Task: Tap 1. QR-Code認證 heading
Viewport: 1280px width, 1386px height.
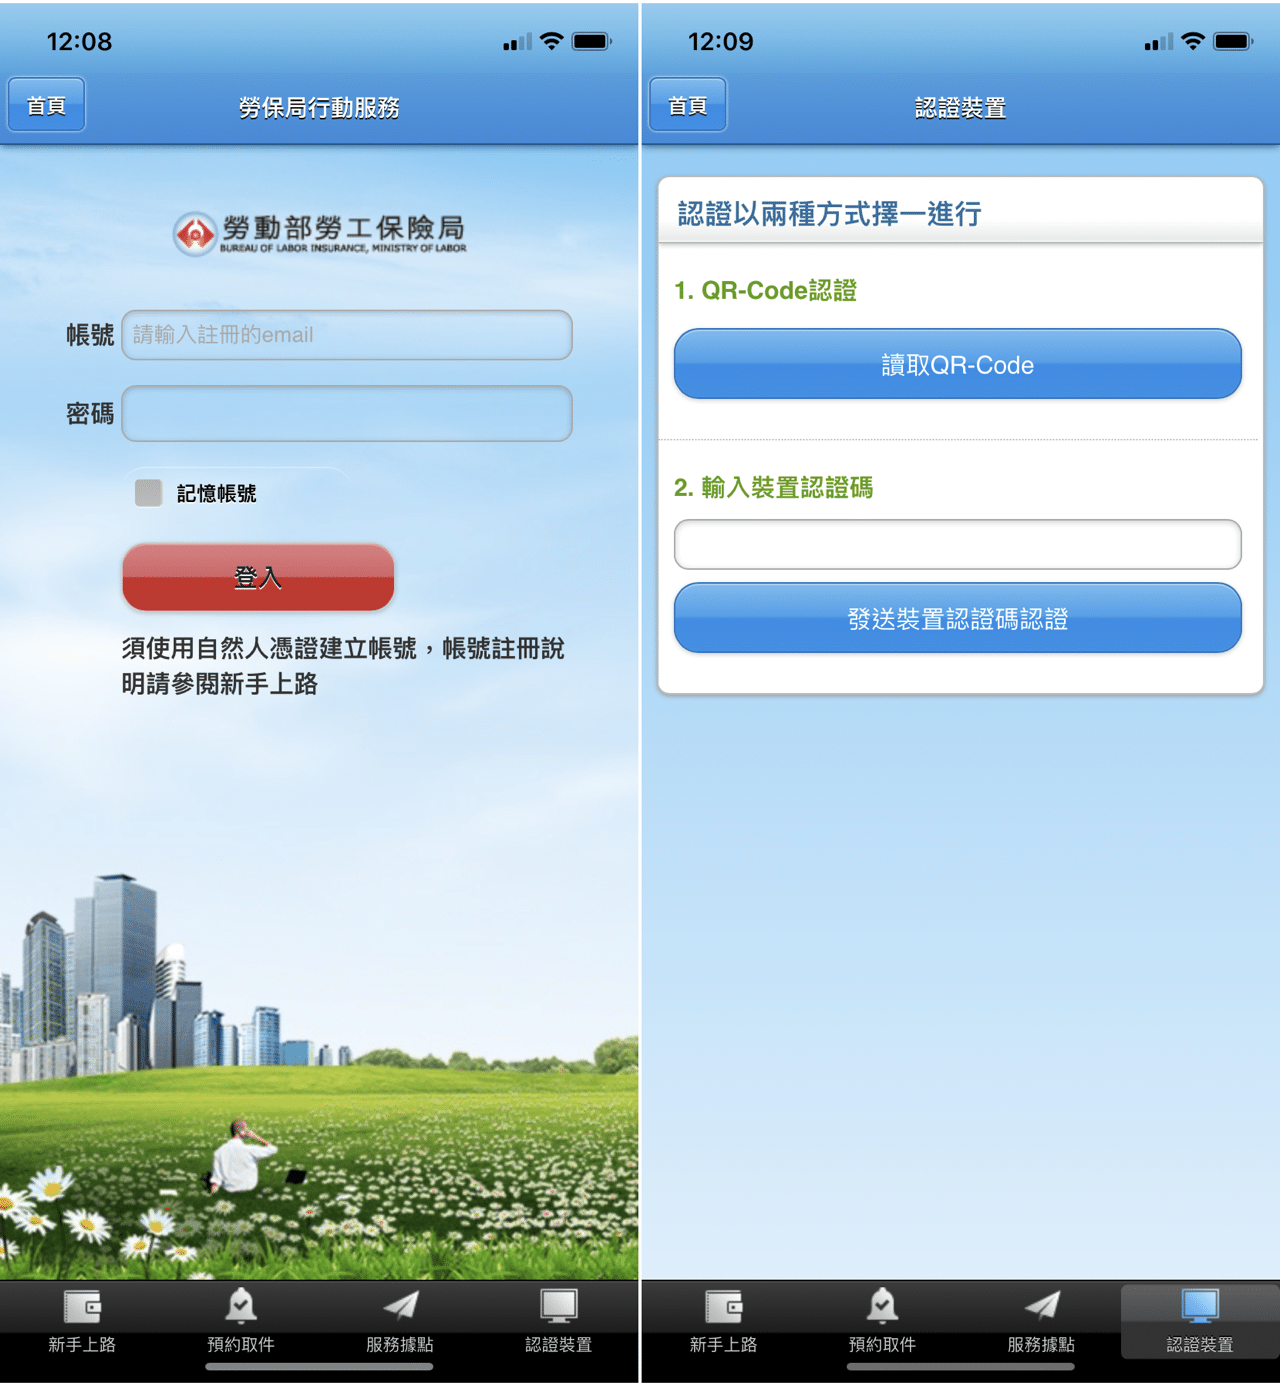Action: coord(765,290)
